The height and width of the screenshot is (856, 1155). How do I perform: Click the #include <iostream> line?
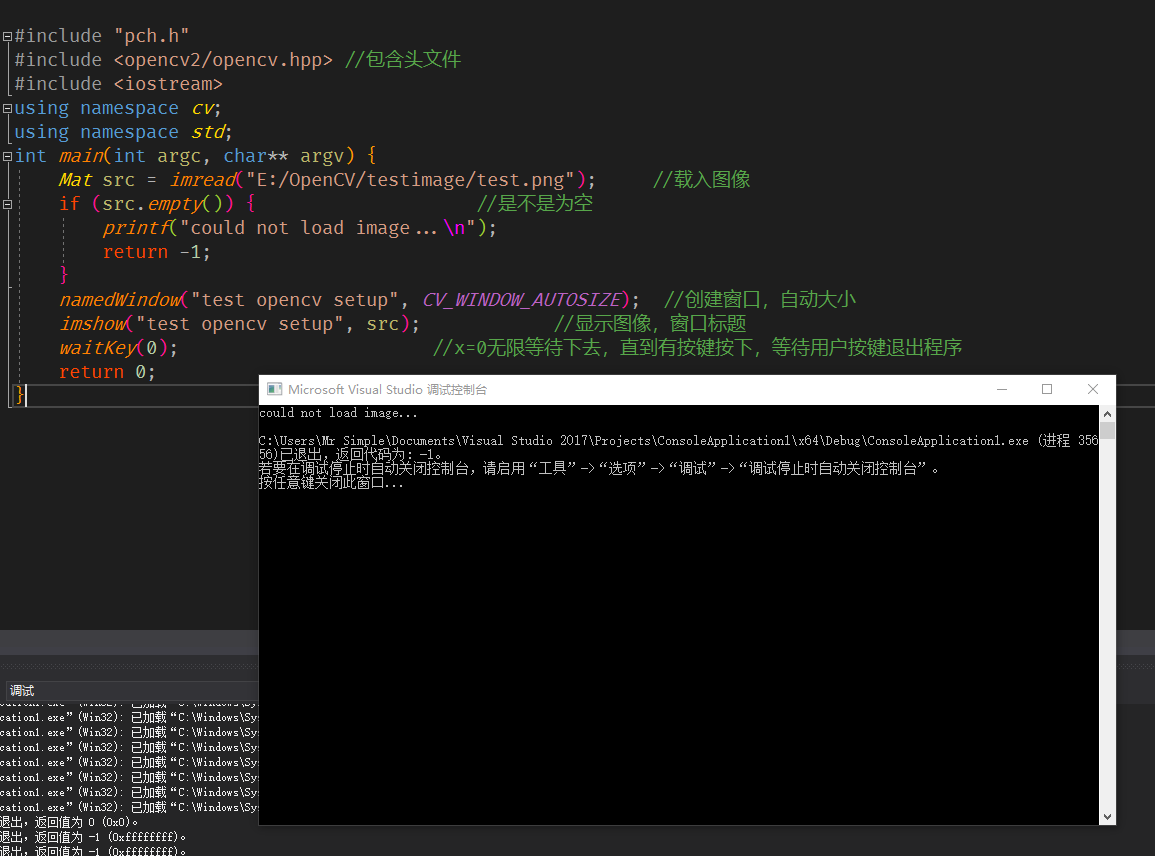[119, 84]
